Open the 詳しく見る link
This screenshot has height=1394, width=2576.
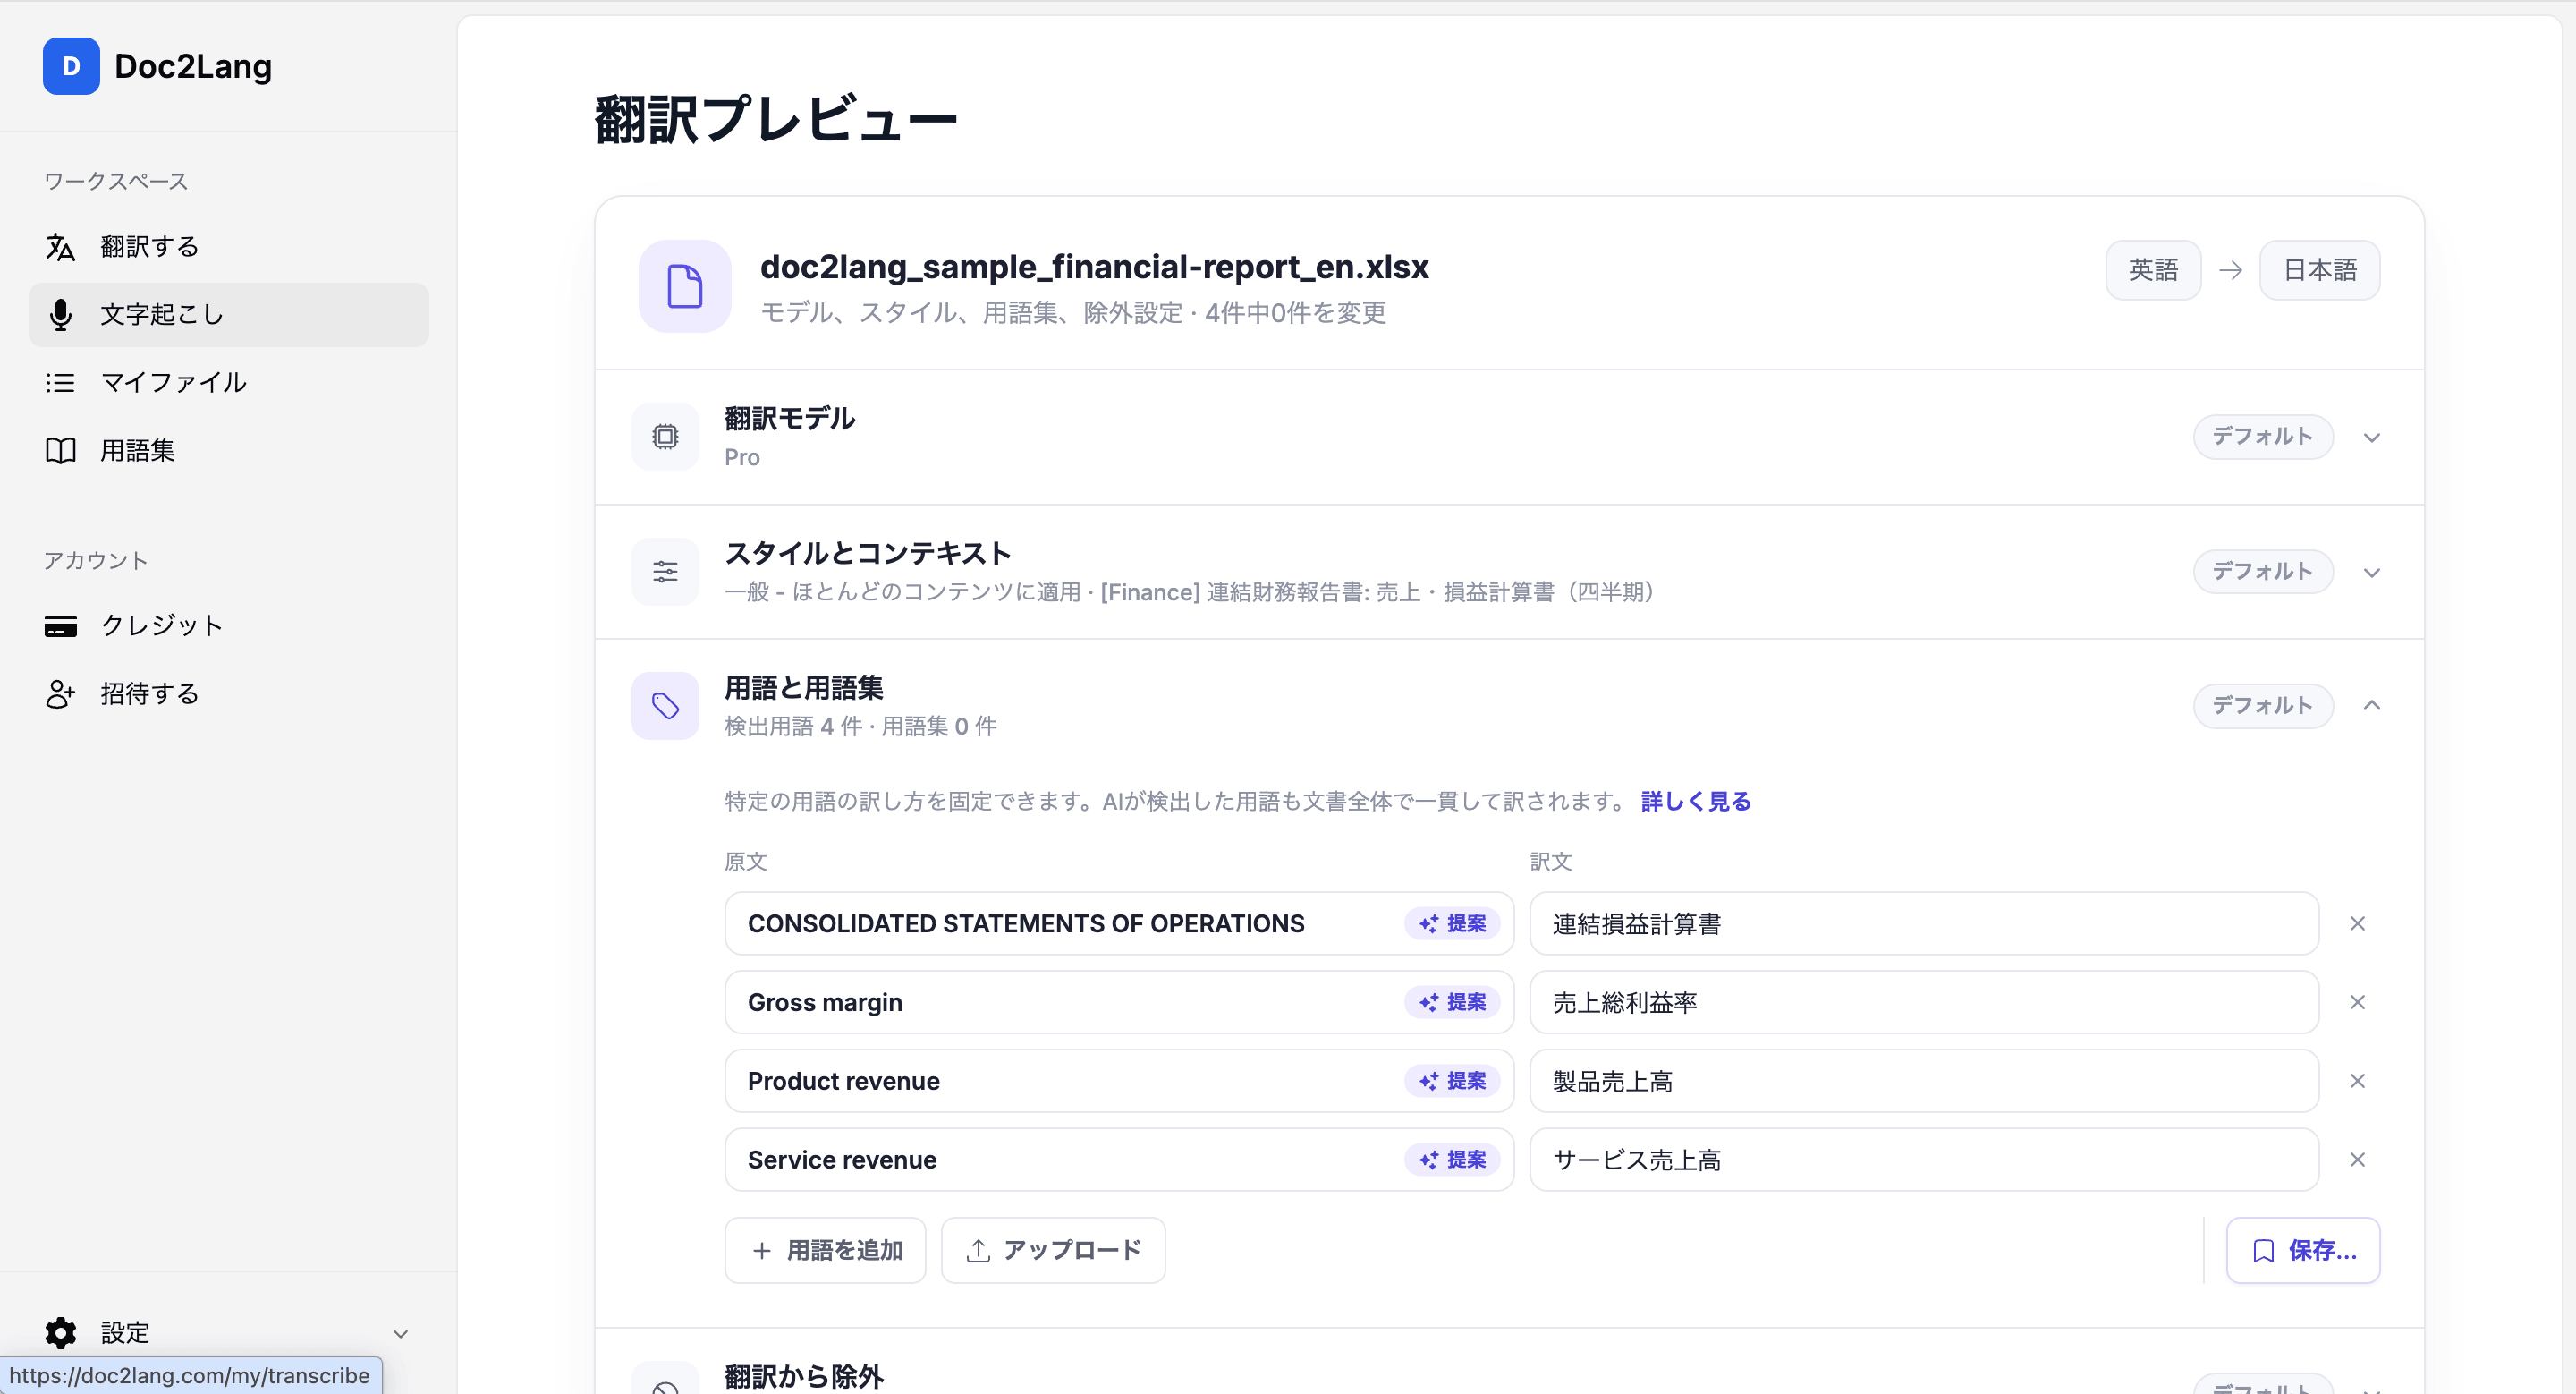pyautogui.click(x=1696, y=801)
